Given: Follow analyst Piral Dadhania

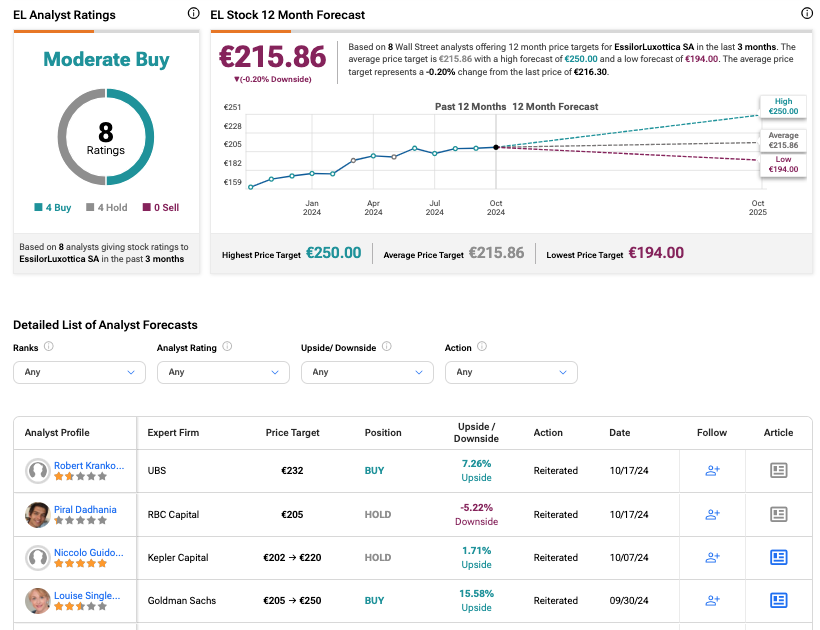Looking at the screenshot, I should tap(713, 514).
